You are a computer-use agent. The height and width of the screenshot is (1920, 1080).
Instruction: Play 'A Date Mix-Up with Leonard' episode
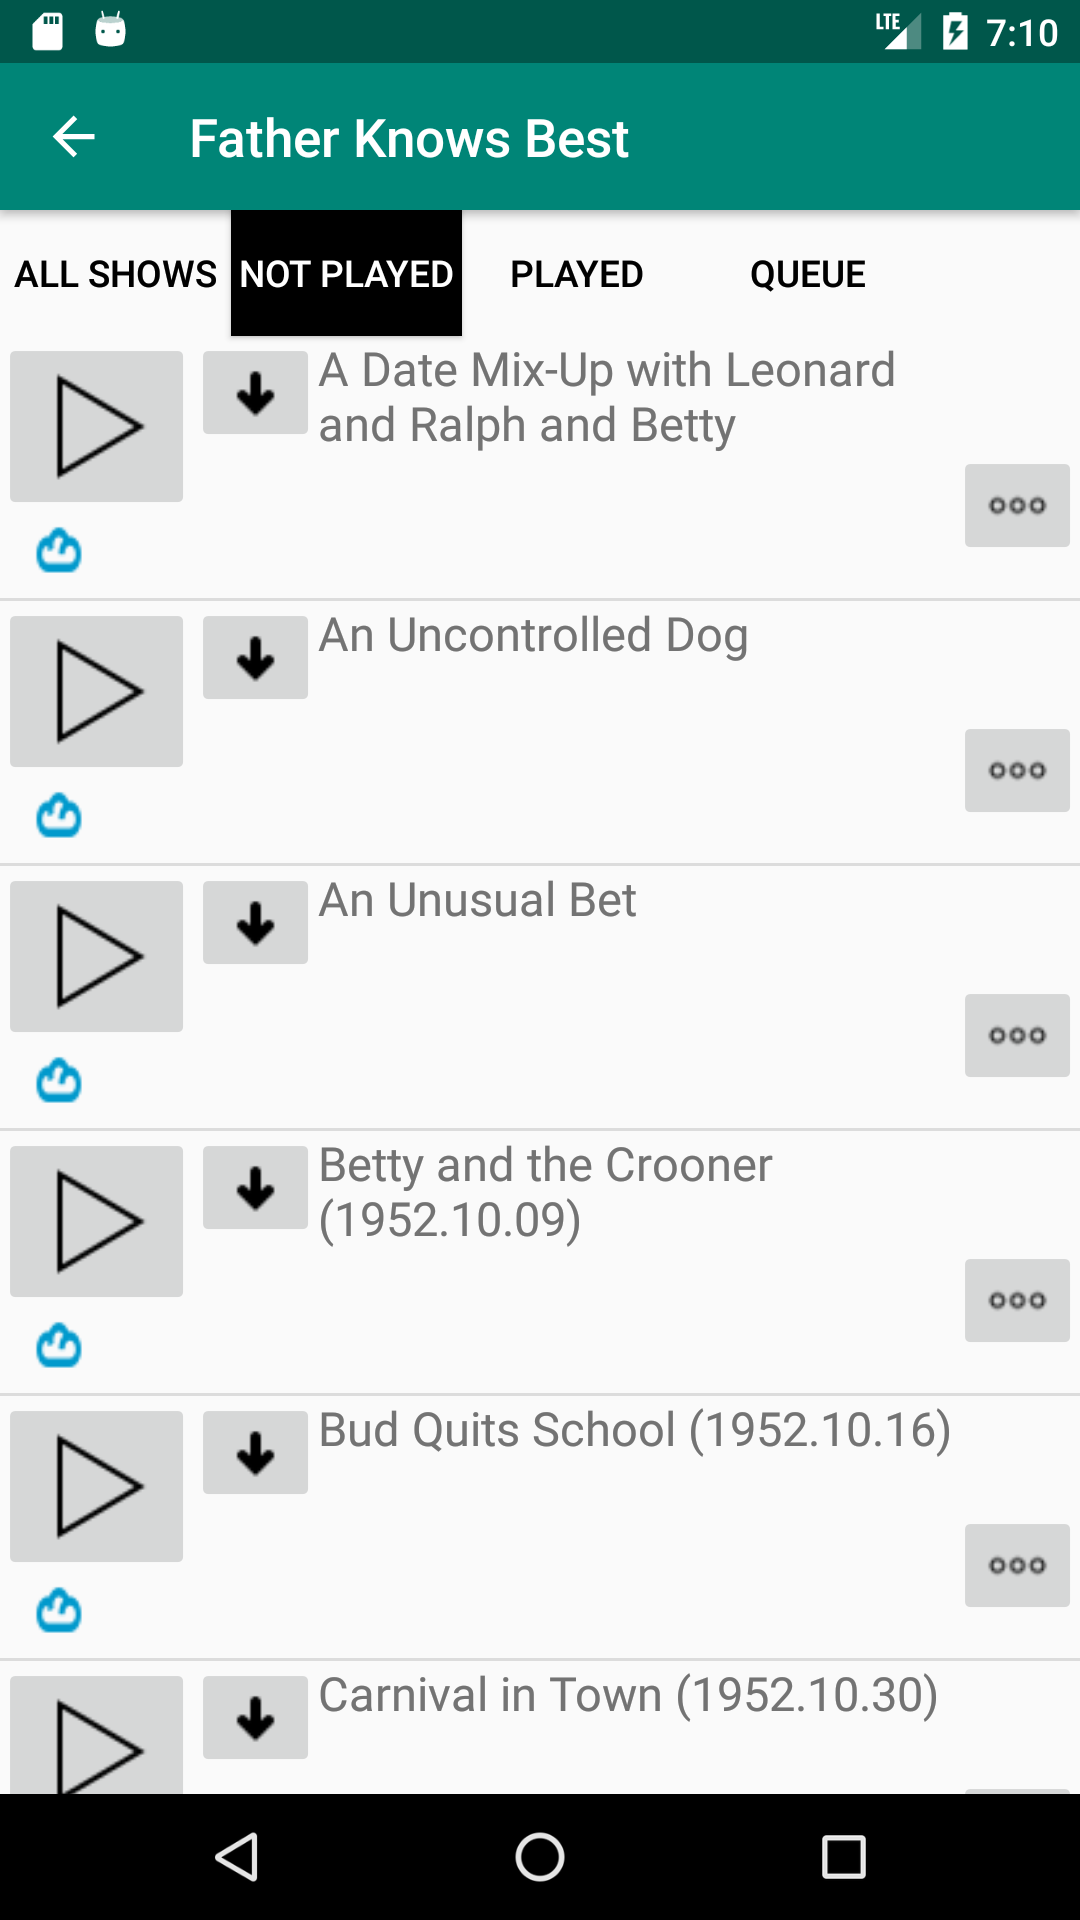tap(96, 426)
